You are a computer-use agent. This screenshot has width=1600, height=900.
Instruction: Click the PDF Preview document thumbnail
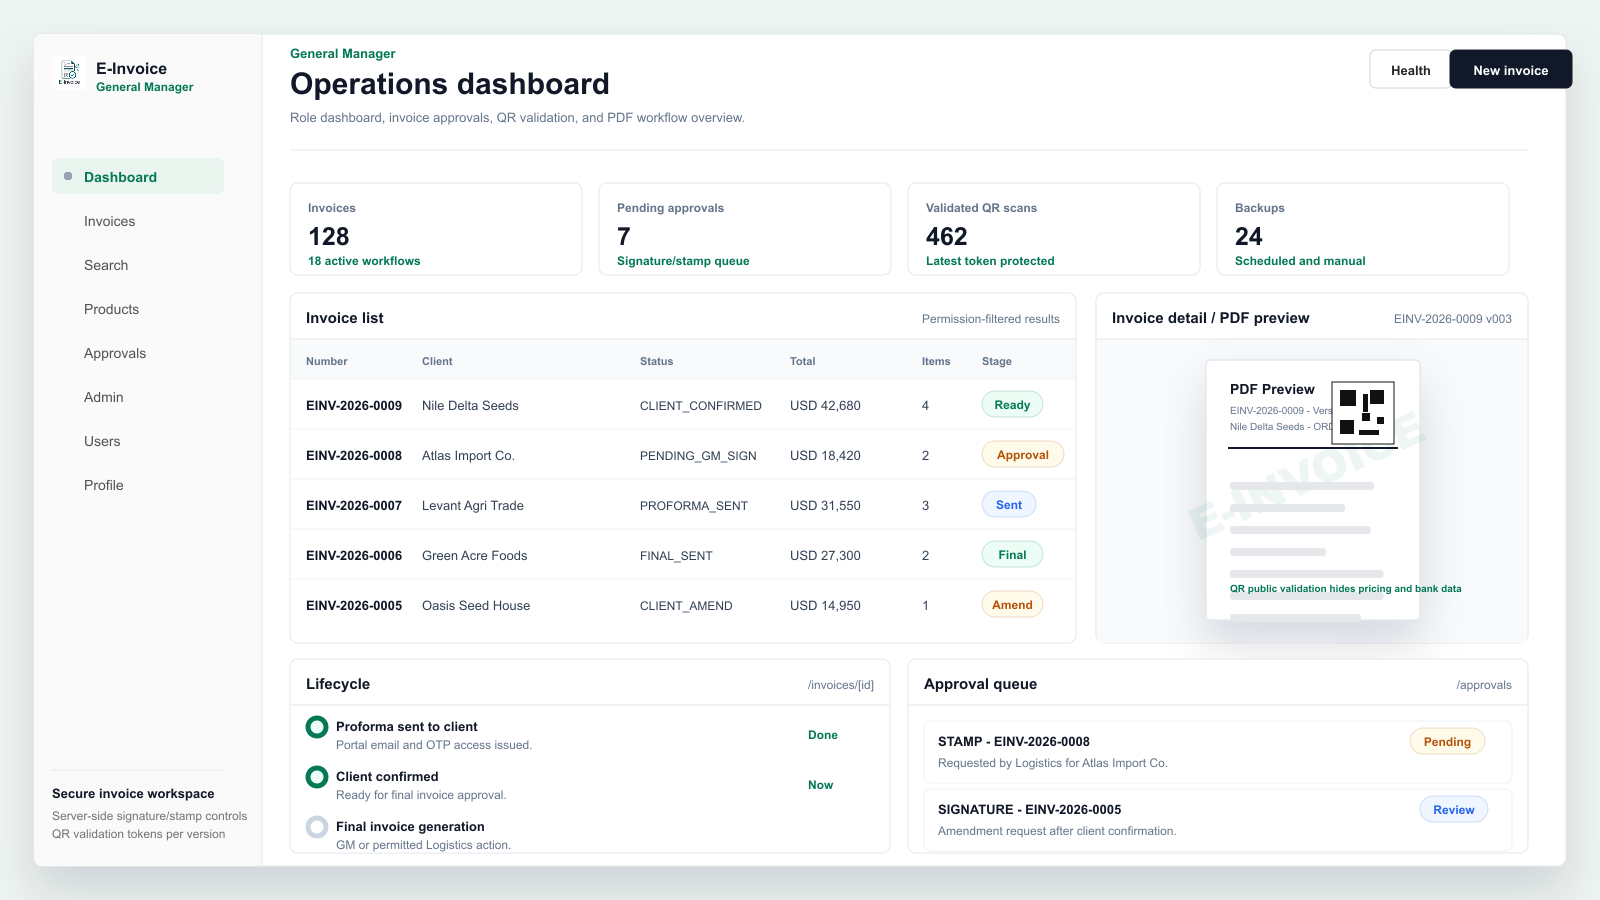click(1313, 490)
